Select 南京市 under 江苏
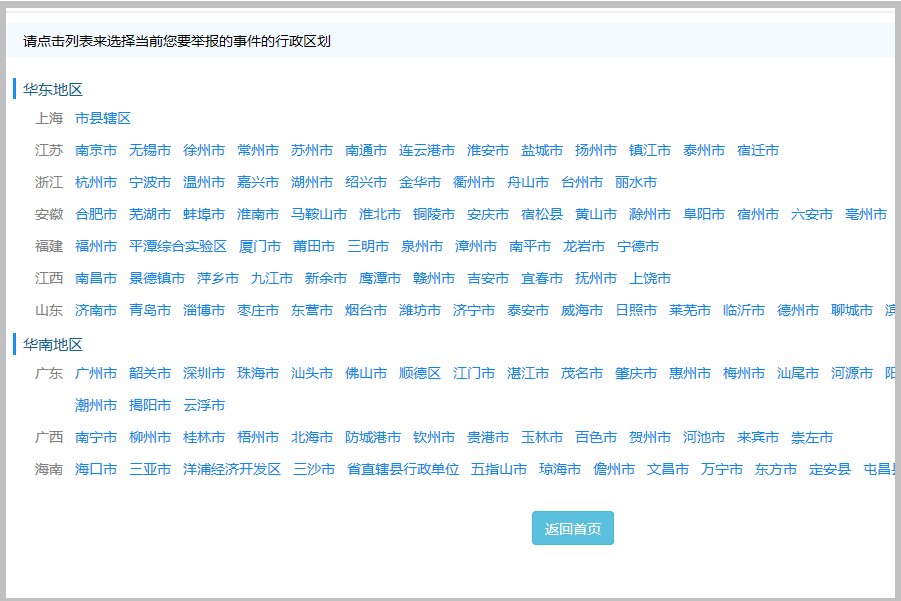 96,151
